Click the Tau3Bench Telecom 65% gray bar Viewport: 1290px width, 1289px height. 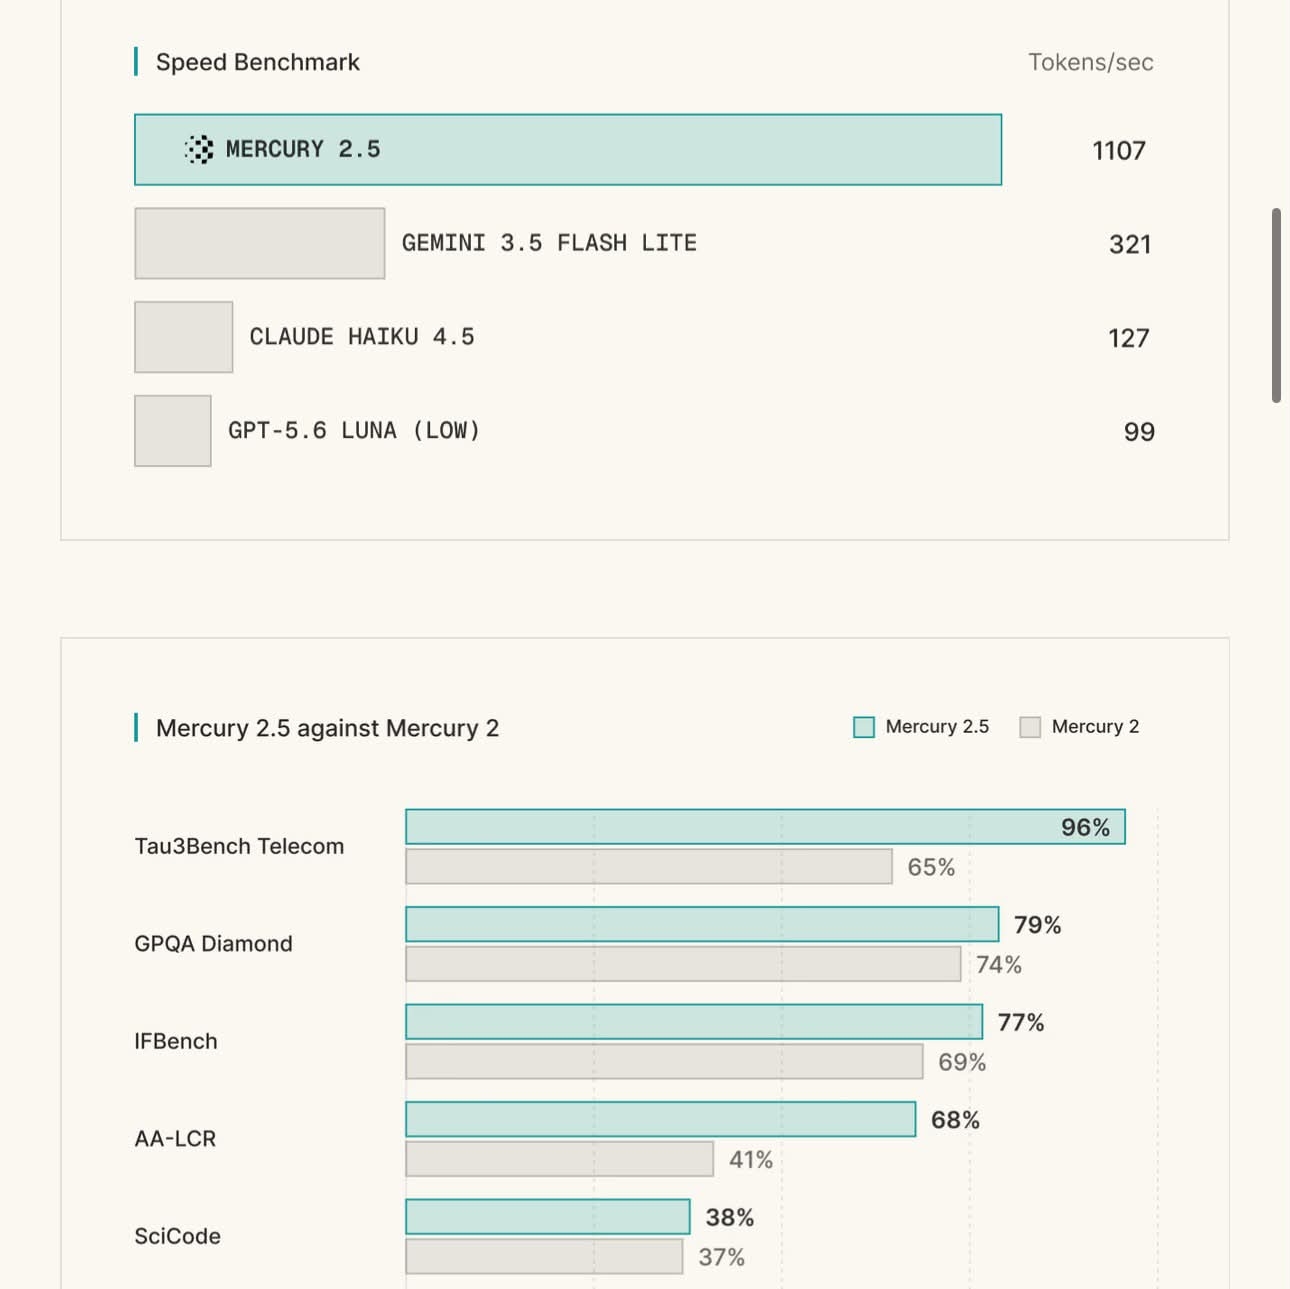(649, 866)
